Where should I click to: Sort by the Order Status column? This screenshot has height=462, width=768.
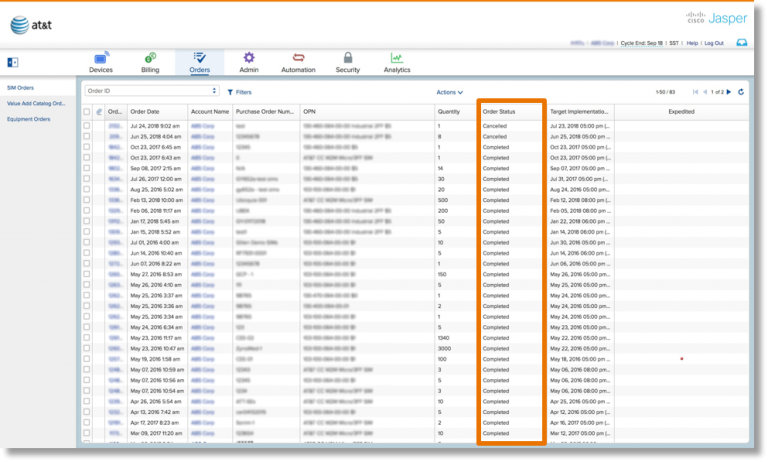[499, 112]
